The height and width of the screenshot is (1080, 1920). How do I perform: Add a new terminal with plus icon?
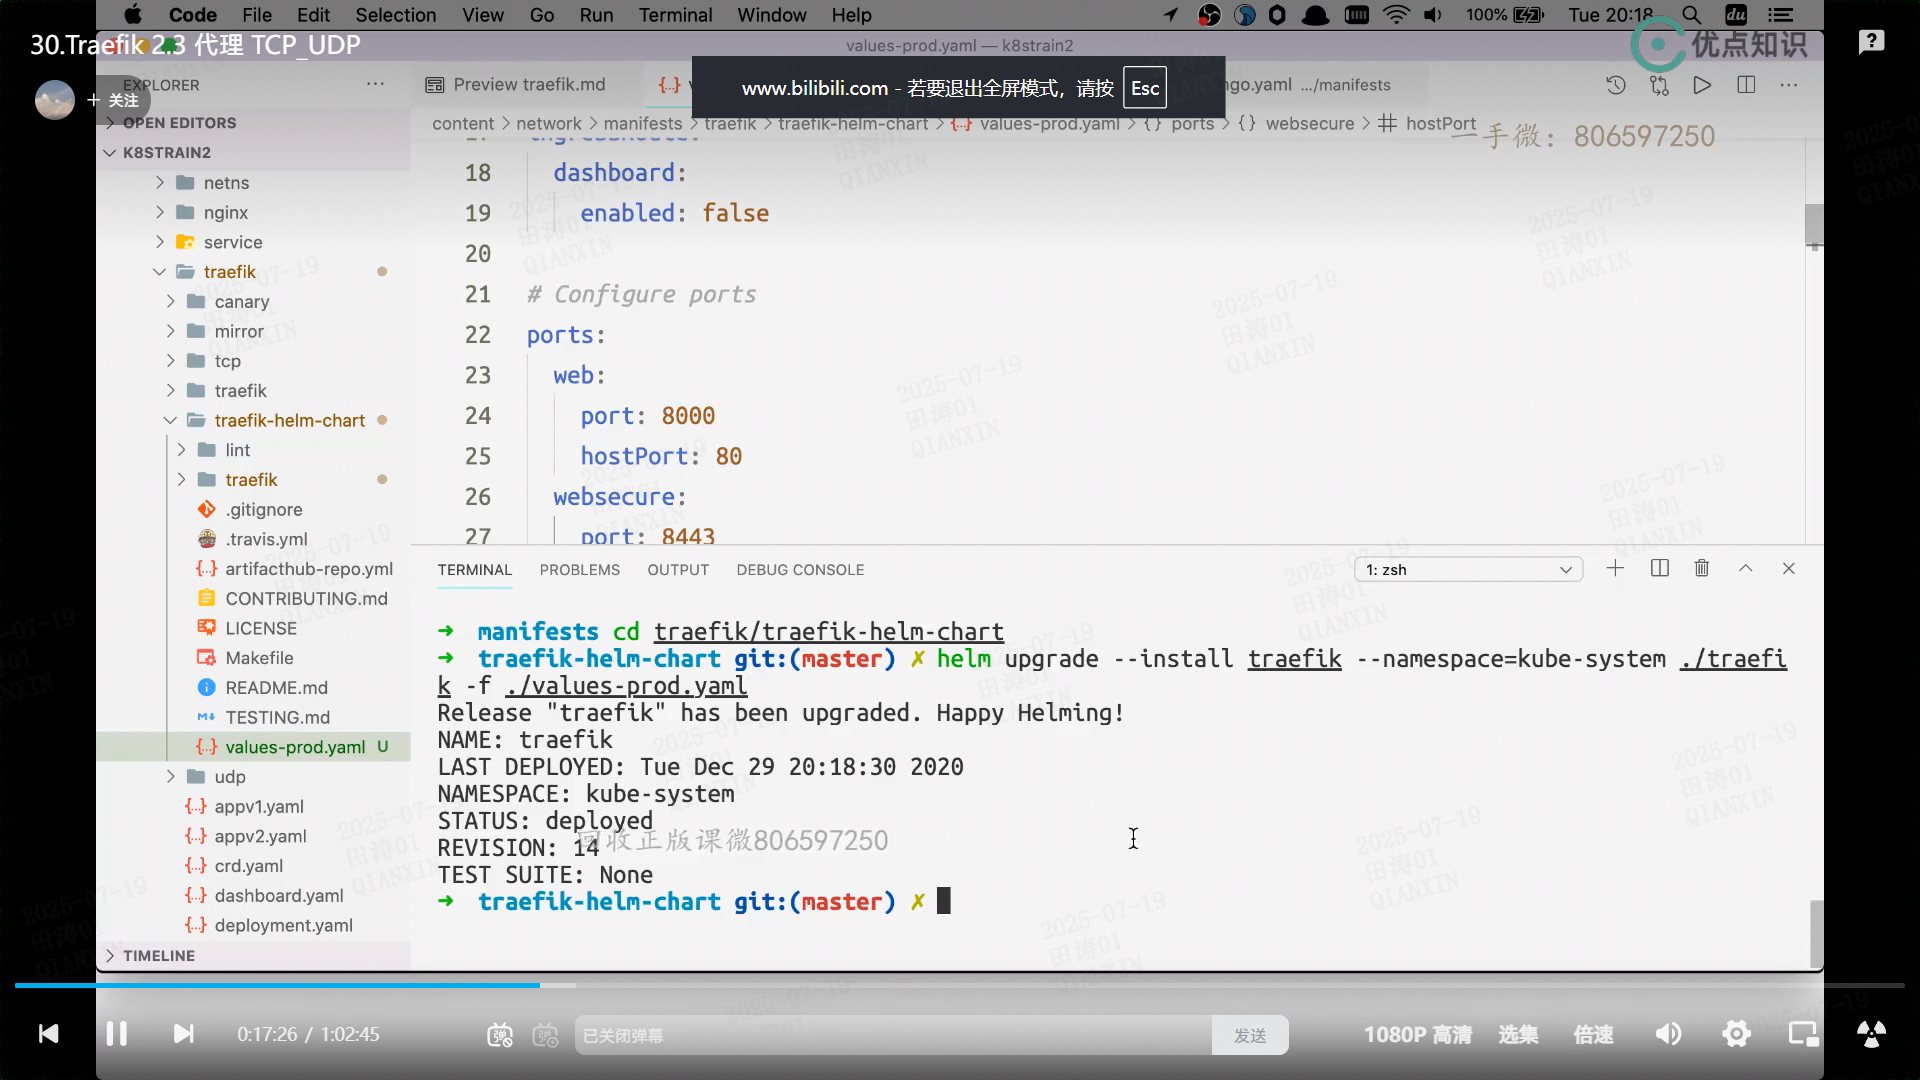1615,569
